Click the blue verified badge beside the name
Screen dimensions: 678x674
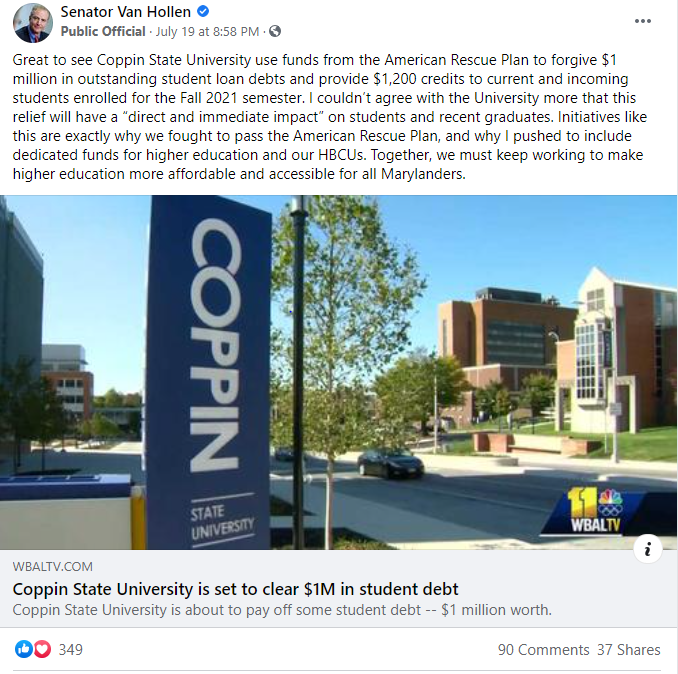[203, 12]
